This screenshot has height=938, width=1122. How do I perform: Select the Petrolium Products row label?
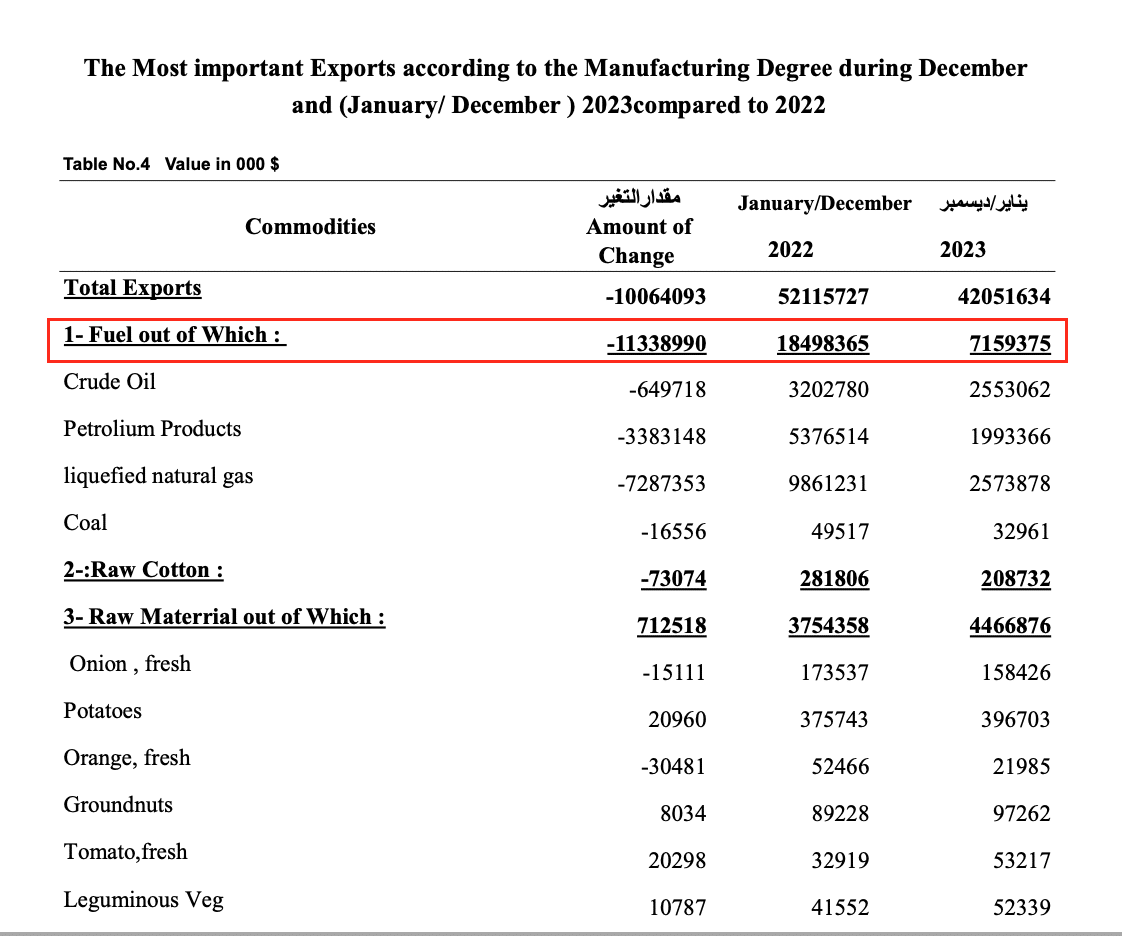pos(152,429)
